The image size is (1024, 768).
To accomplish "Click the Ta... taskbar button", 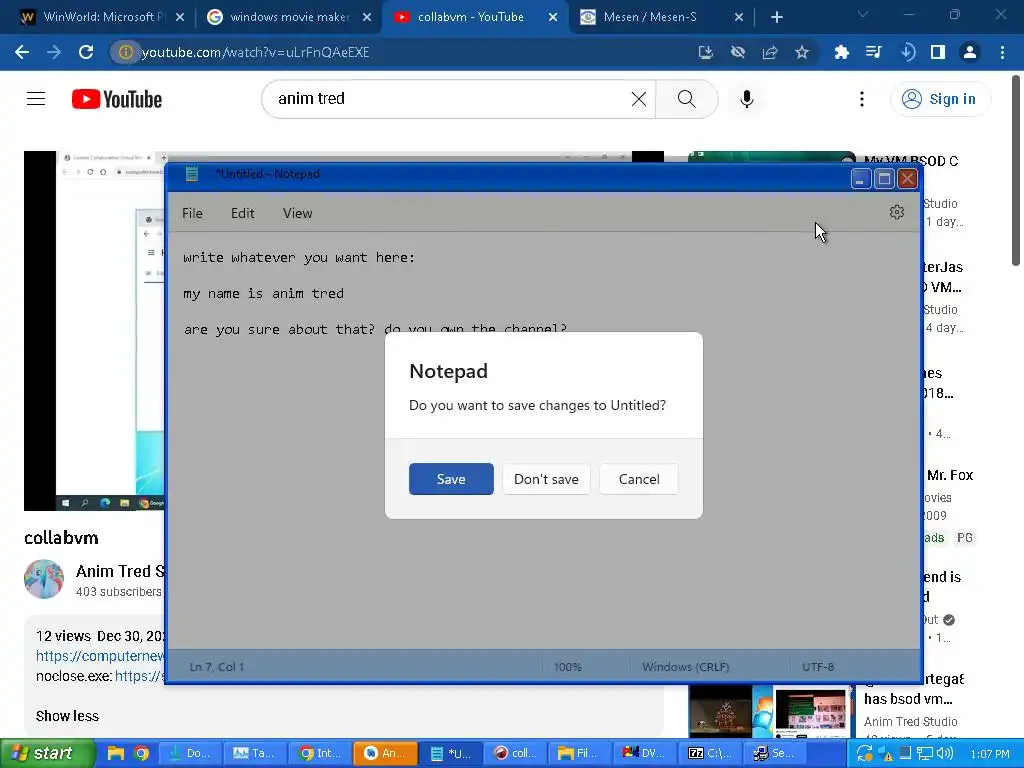I will 255,753.
